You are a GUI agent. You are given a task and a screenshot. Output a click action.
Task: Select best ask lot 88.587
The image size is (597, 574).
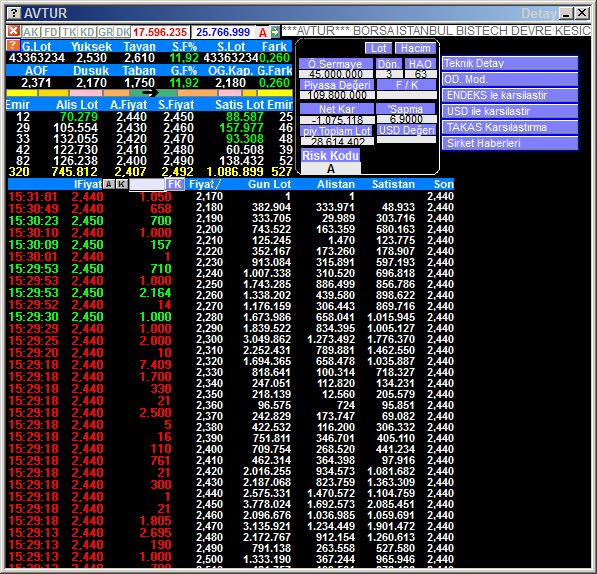coord(244,117)
